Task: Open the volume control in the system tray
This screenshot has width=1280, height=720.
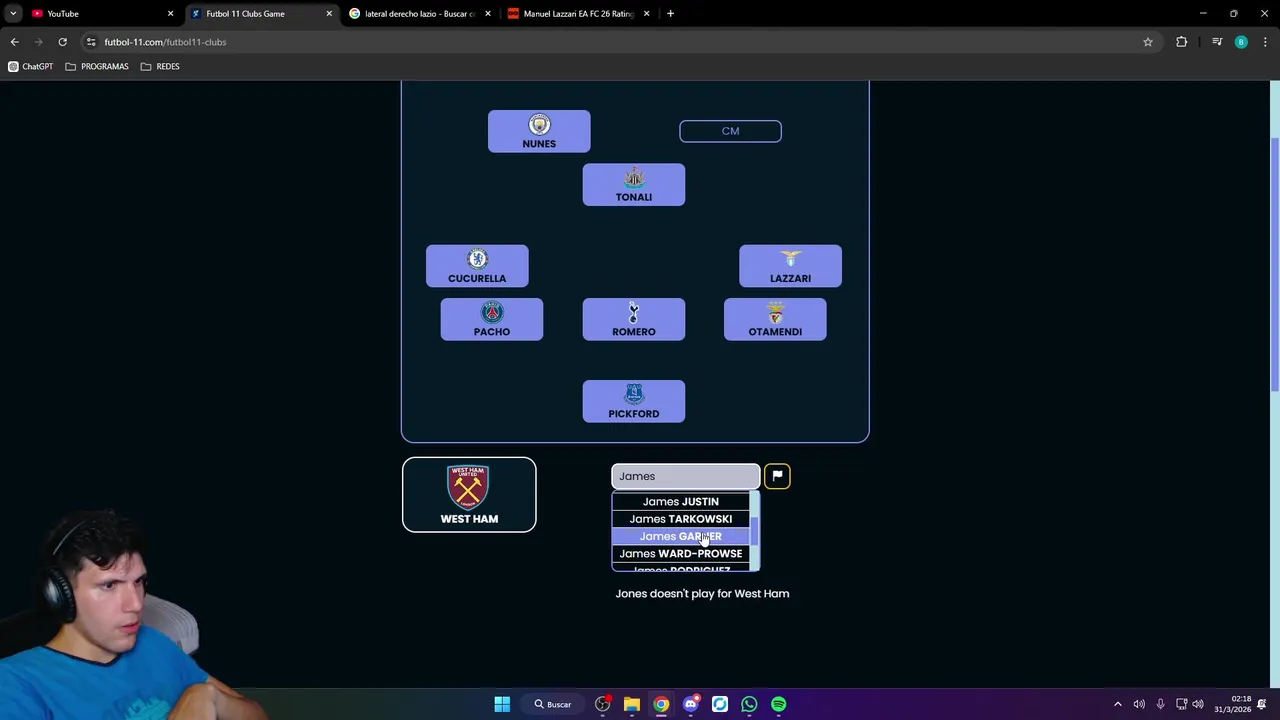Action: click(x=1198, y=704)
